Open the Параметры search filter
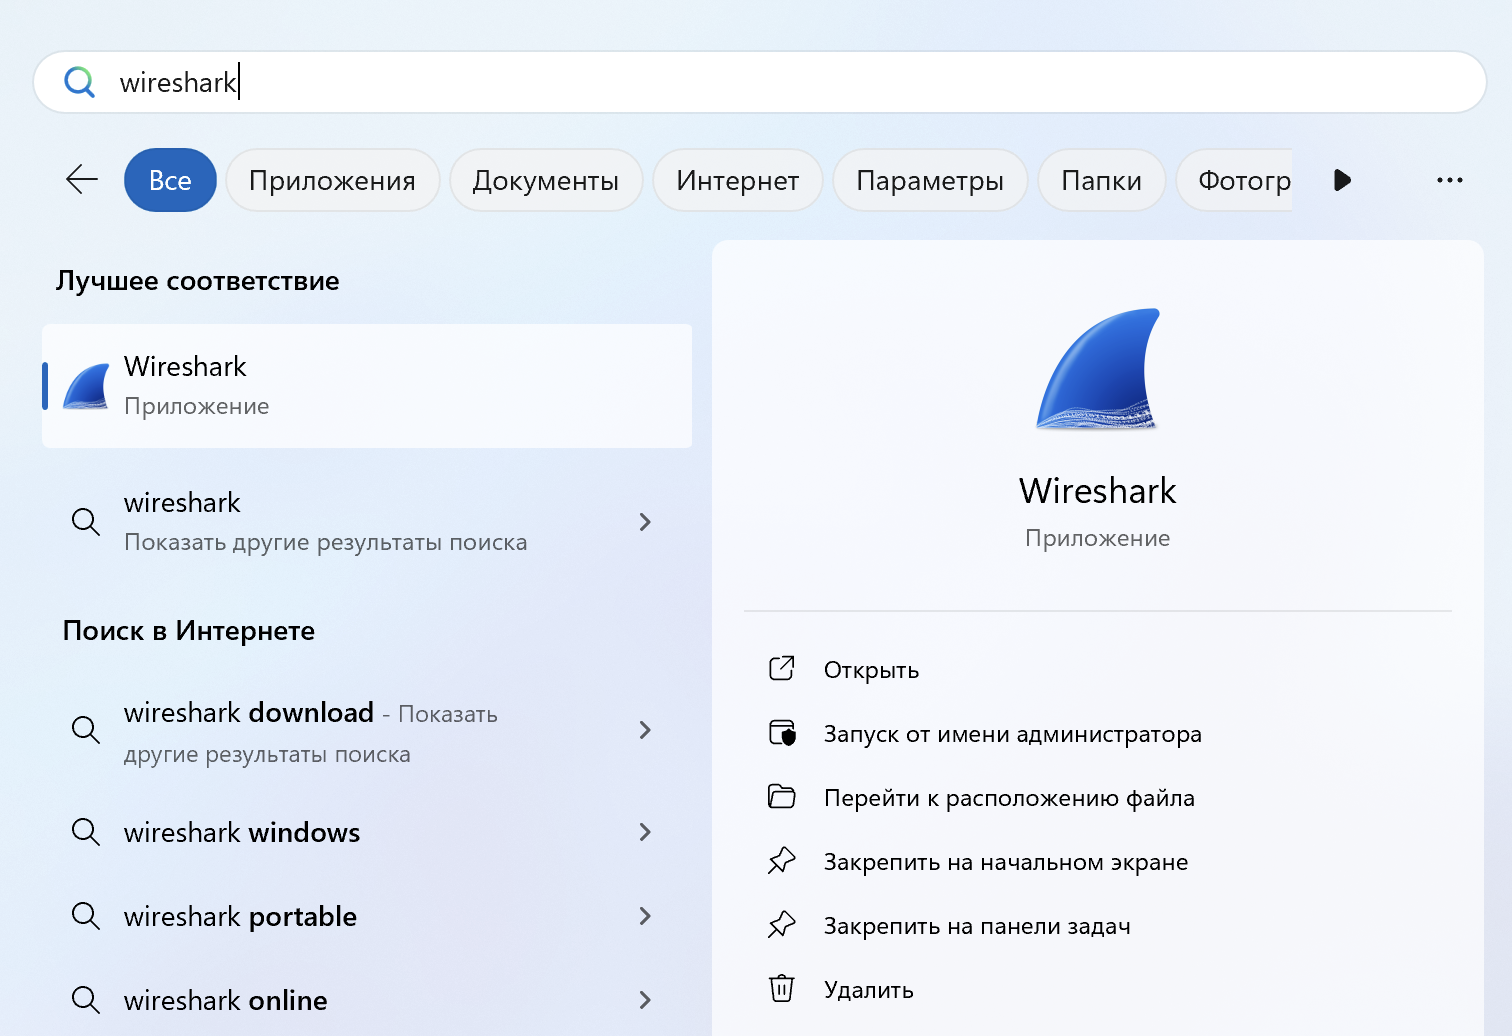1512x1036 pixels. tap(930, 180)
